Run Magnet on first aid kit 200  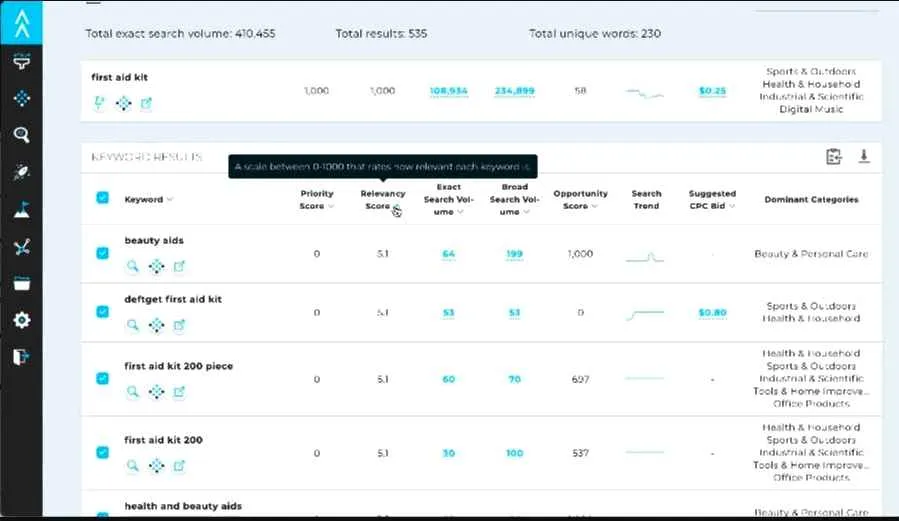(156, 465)
